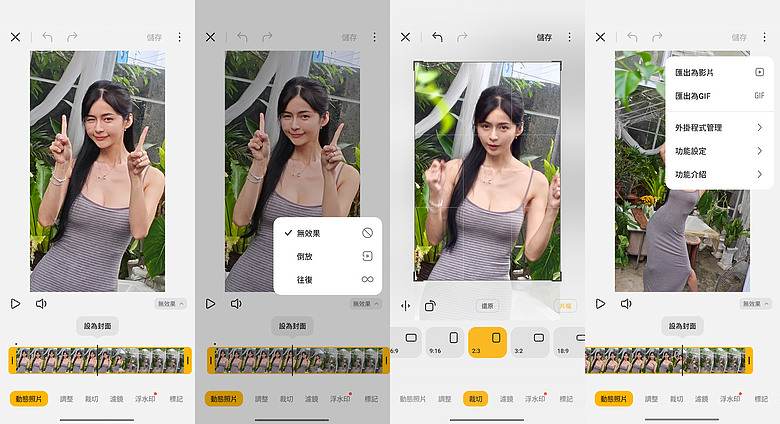Screen dimensions: 780x424
Task: Close the editor in the first phone screen
Action: tap(15, 37)
